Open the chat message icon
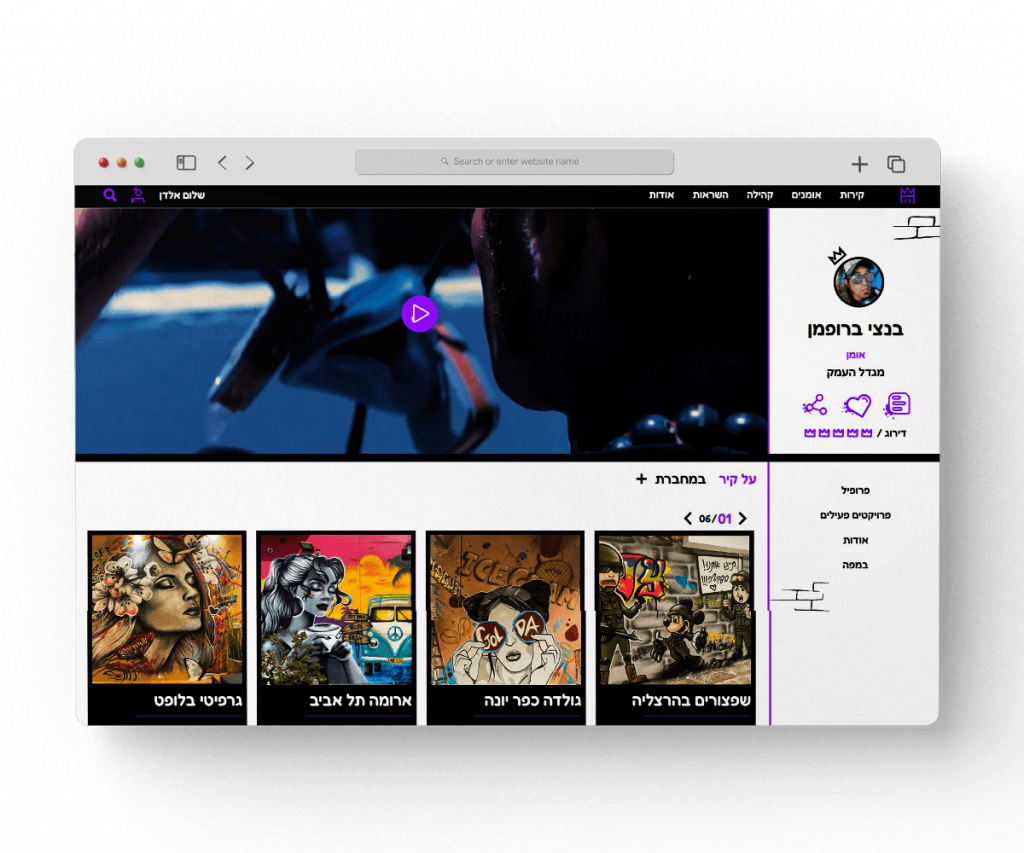The width and height of the screenshot is (1024, 853). pyautogui.click(x=897, y=405)
